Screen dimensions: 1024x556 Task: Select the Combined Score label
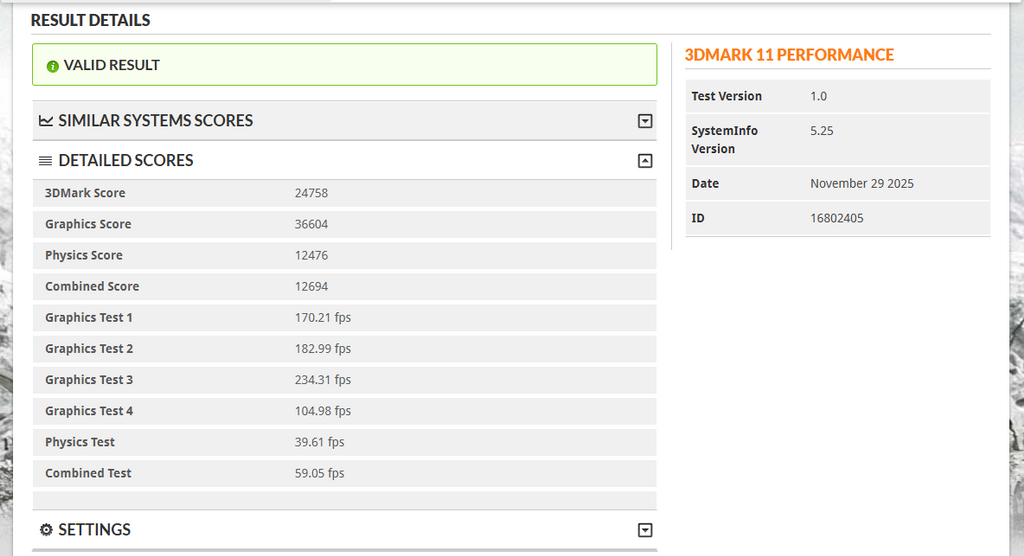point(92,286)
